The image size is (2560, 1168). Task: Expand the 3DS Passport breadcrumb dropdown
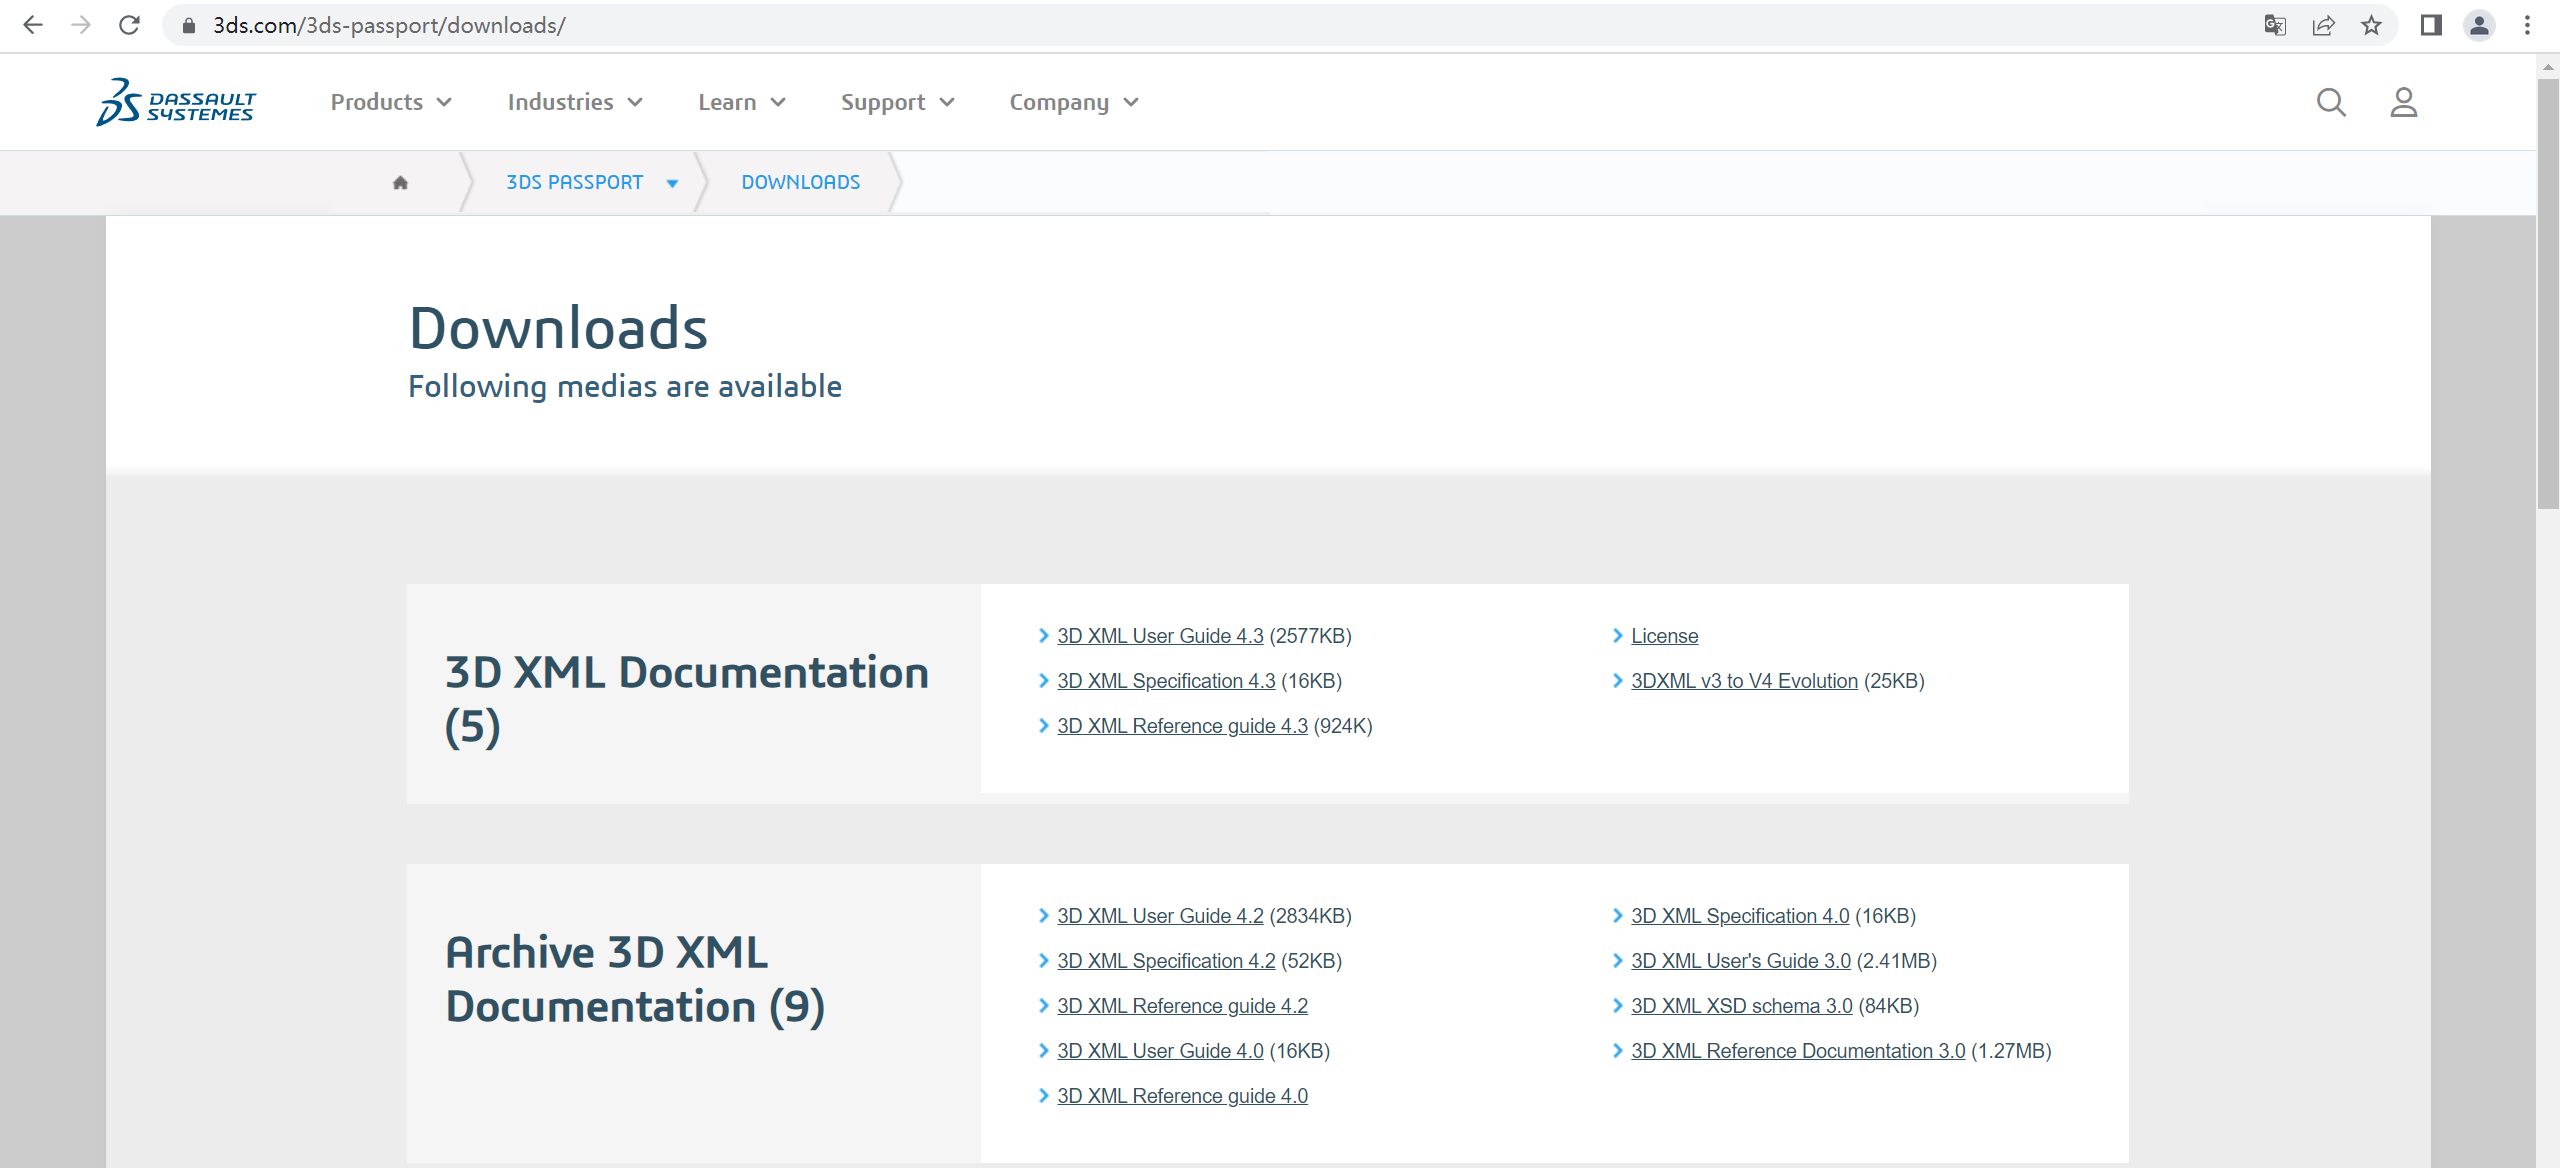(x=672, y=183)
